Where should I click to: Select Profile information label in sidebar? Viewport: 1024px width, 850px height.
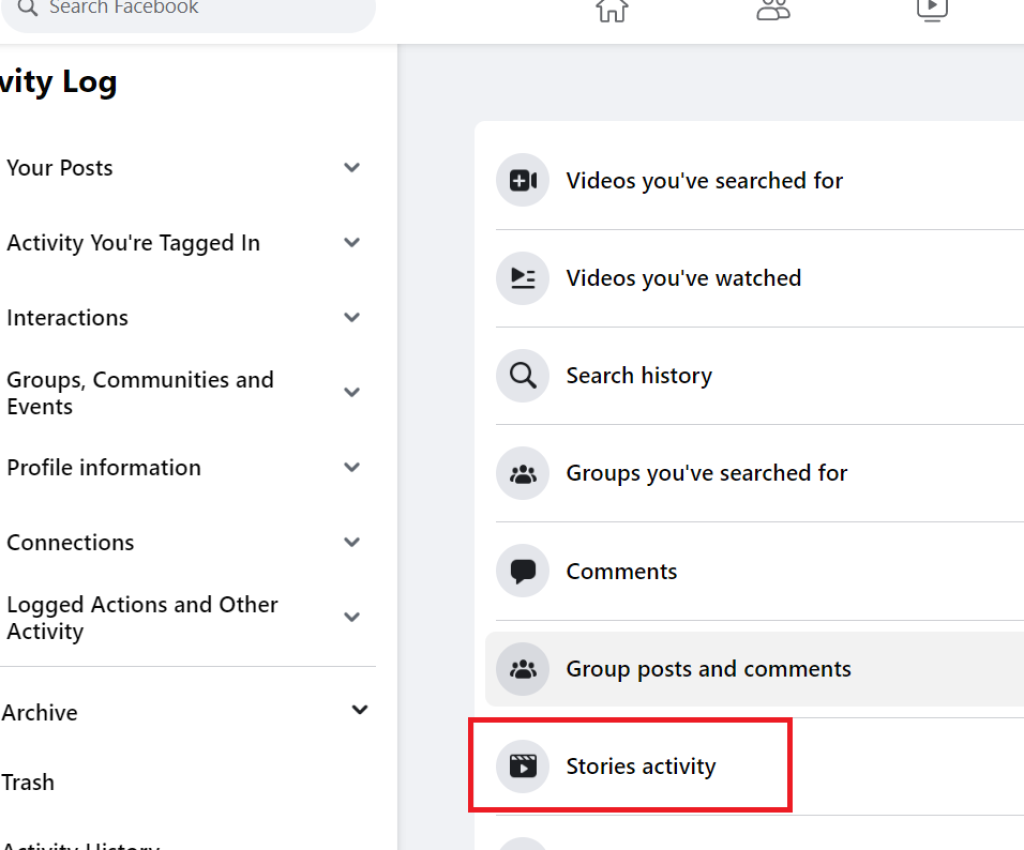(x=104, y=467)
